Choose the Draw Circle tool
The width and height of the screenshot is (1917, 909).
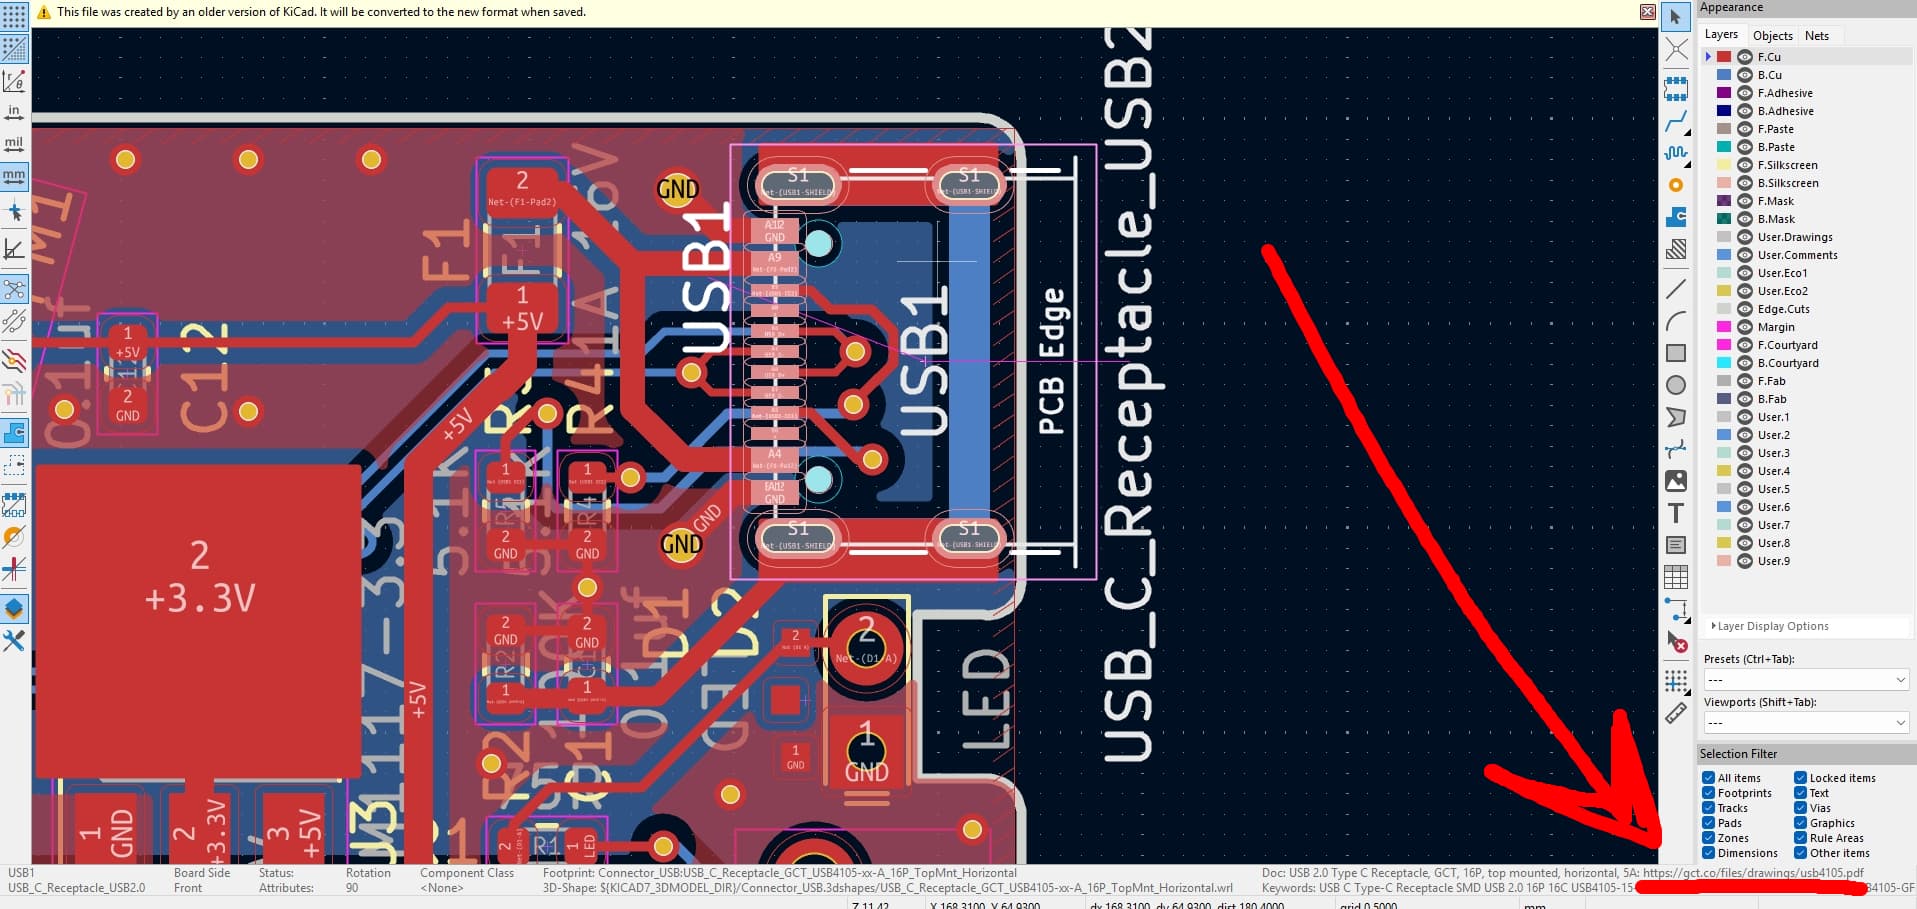(x=1676, y=385)
